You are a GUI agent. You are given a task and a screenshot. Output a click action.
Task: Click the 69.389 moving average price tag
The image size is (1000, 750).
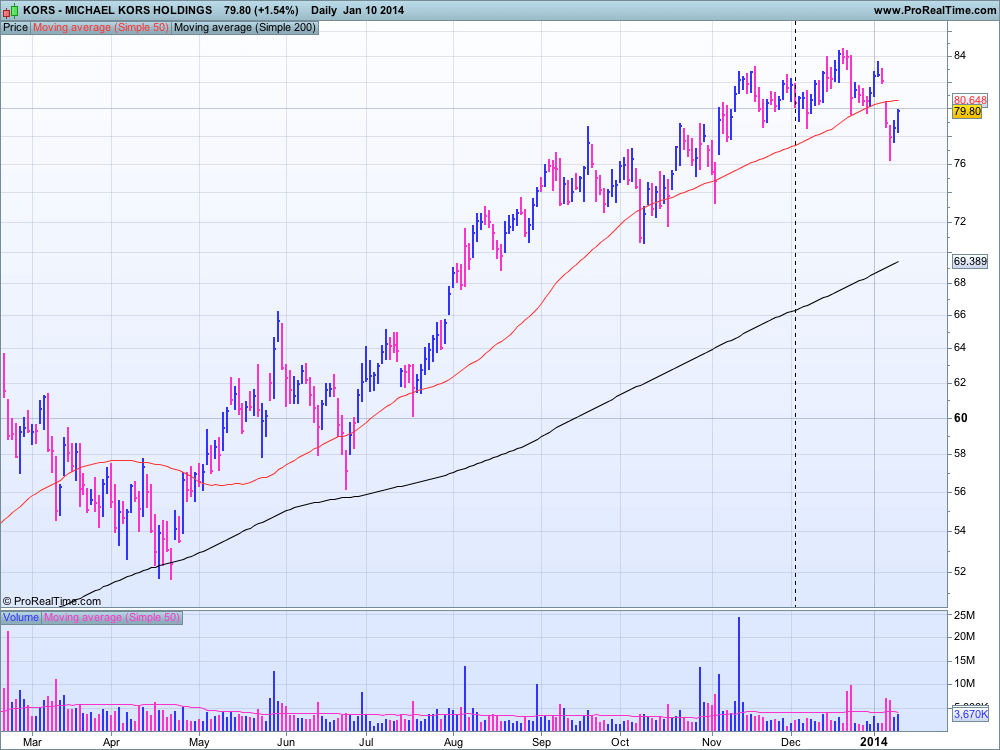click(970, 261)
